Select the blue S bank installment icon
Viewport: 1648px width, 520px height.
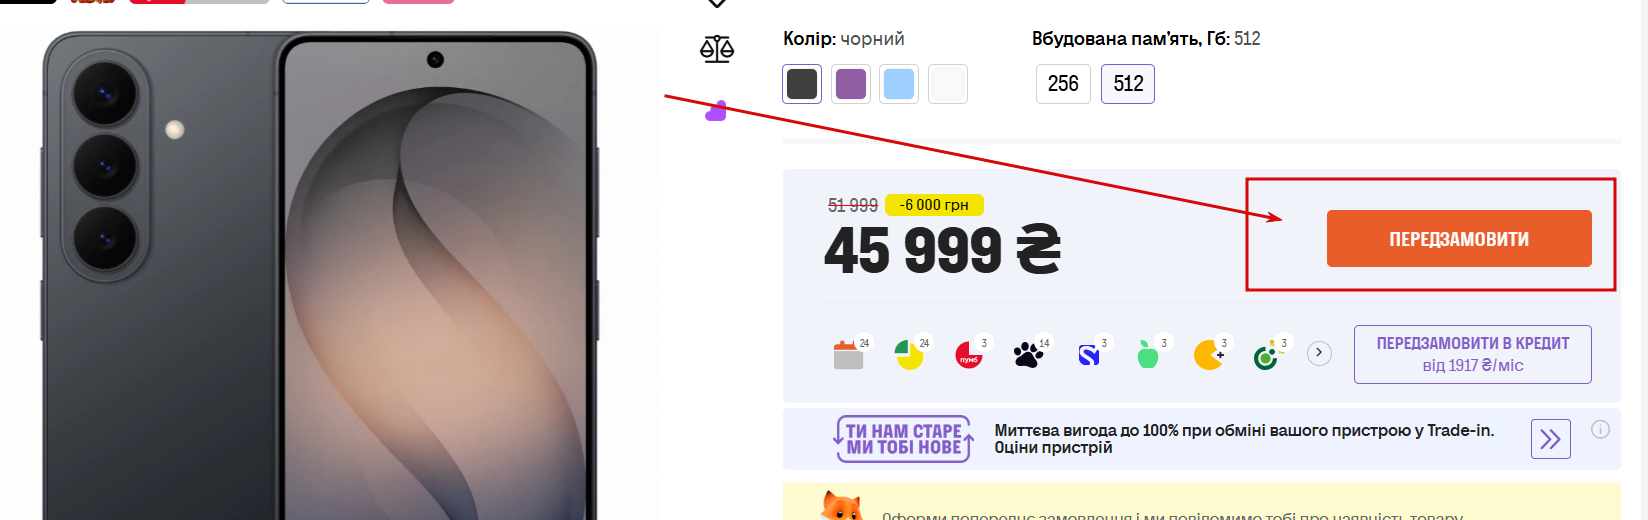[1089, 354]
